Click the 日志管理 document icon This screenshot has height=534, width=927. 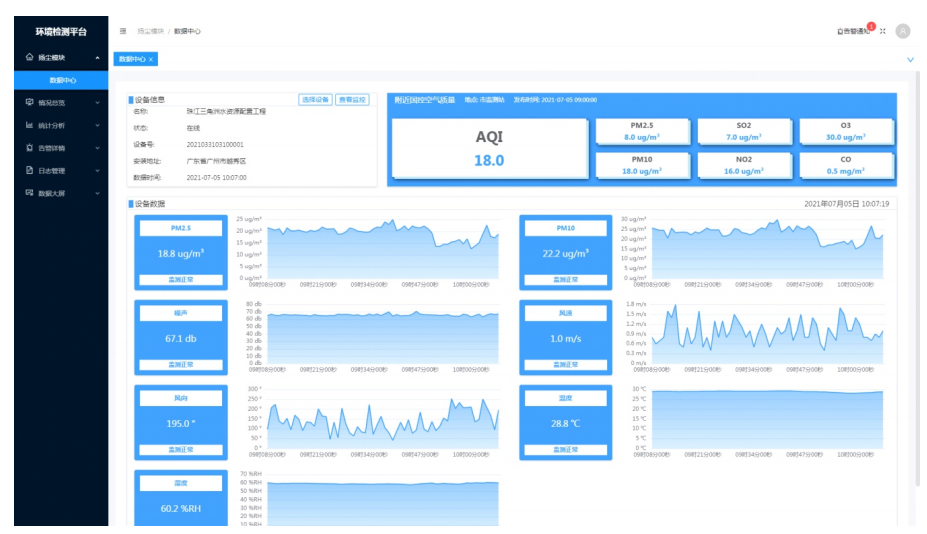(x=29, y=171)
